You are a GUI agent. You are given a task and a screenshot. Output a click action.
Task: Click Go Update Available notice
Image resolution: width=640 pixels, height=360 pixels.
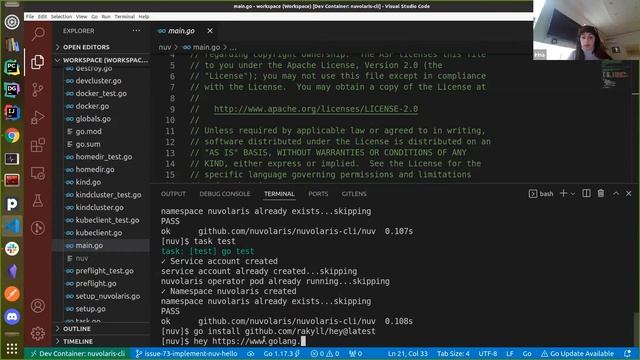pyautogui.click(x=577, y=353)
